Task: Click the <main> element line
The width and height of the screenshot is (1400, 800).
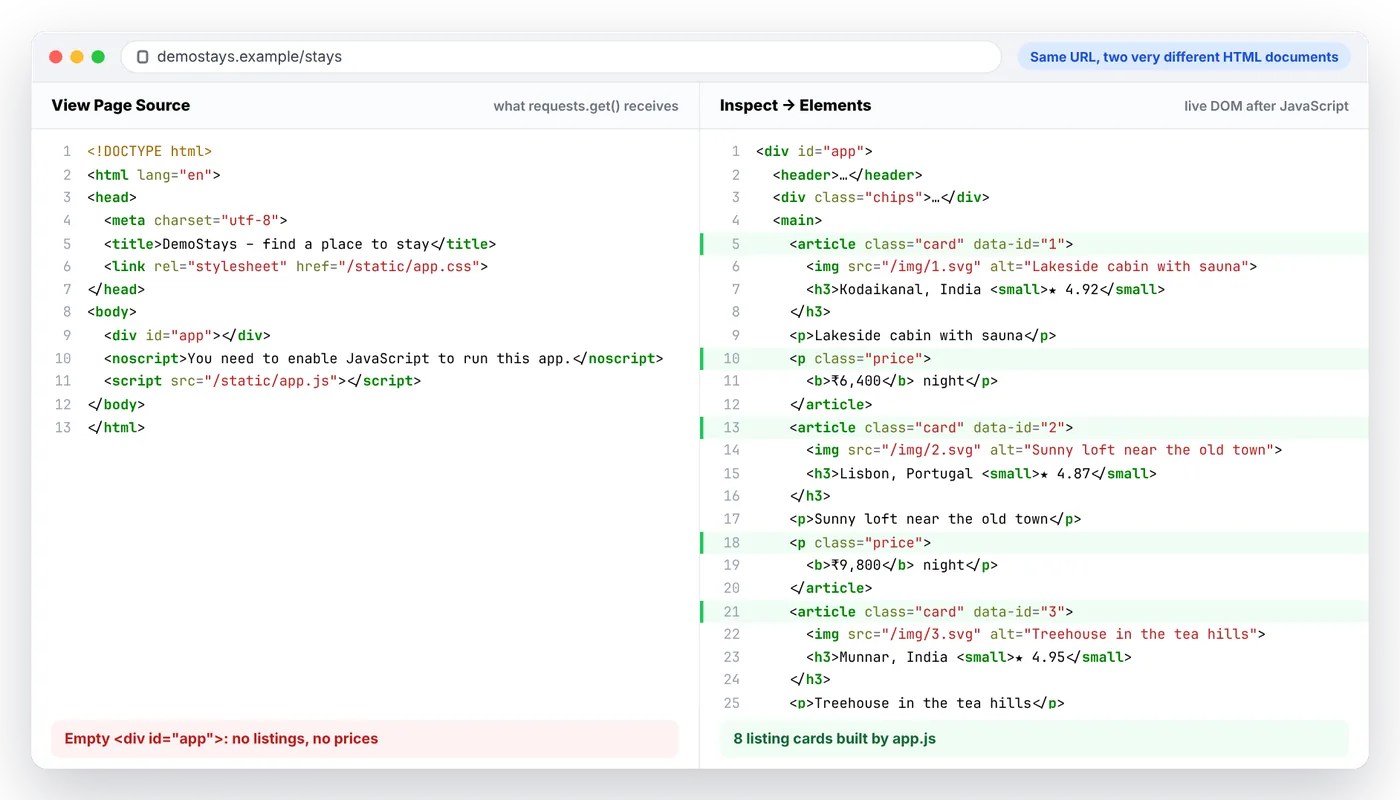Action: [x=798, y=220]
